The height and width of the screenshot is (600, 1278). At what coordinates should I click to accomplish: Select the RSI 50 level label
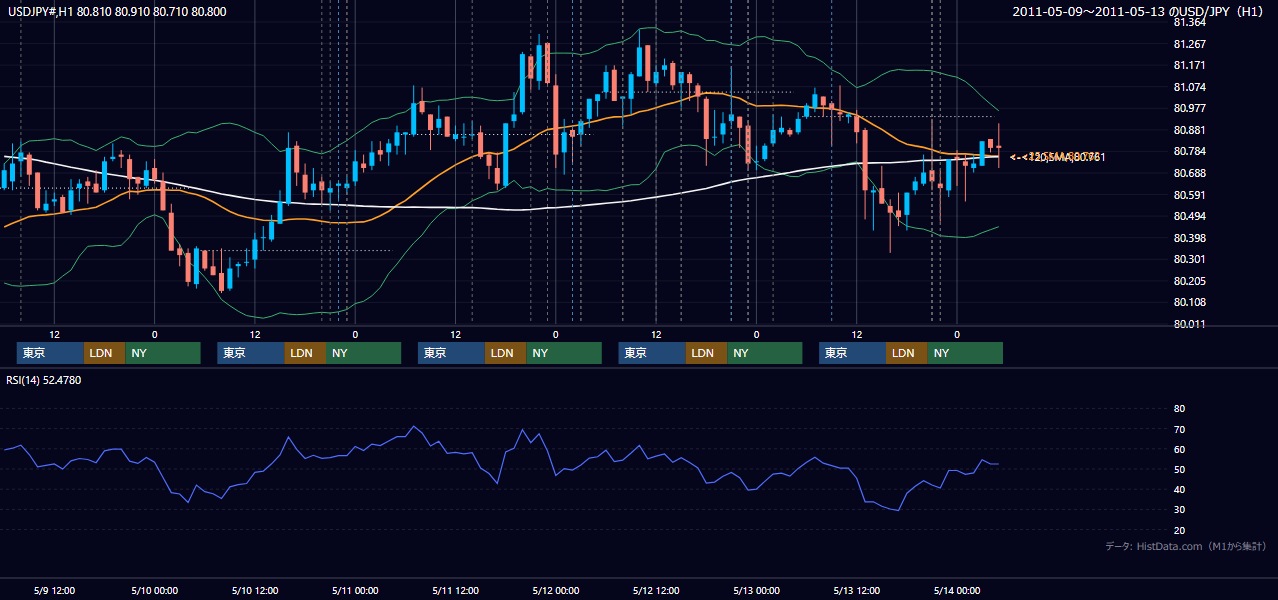click(x=1179, y=469)
